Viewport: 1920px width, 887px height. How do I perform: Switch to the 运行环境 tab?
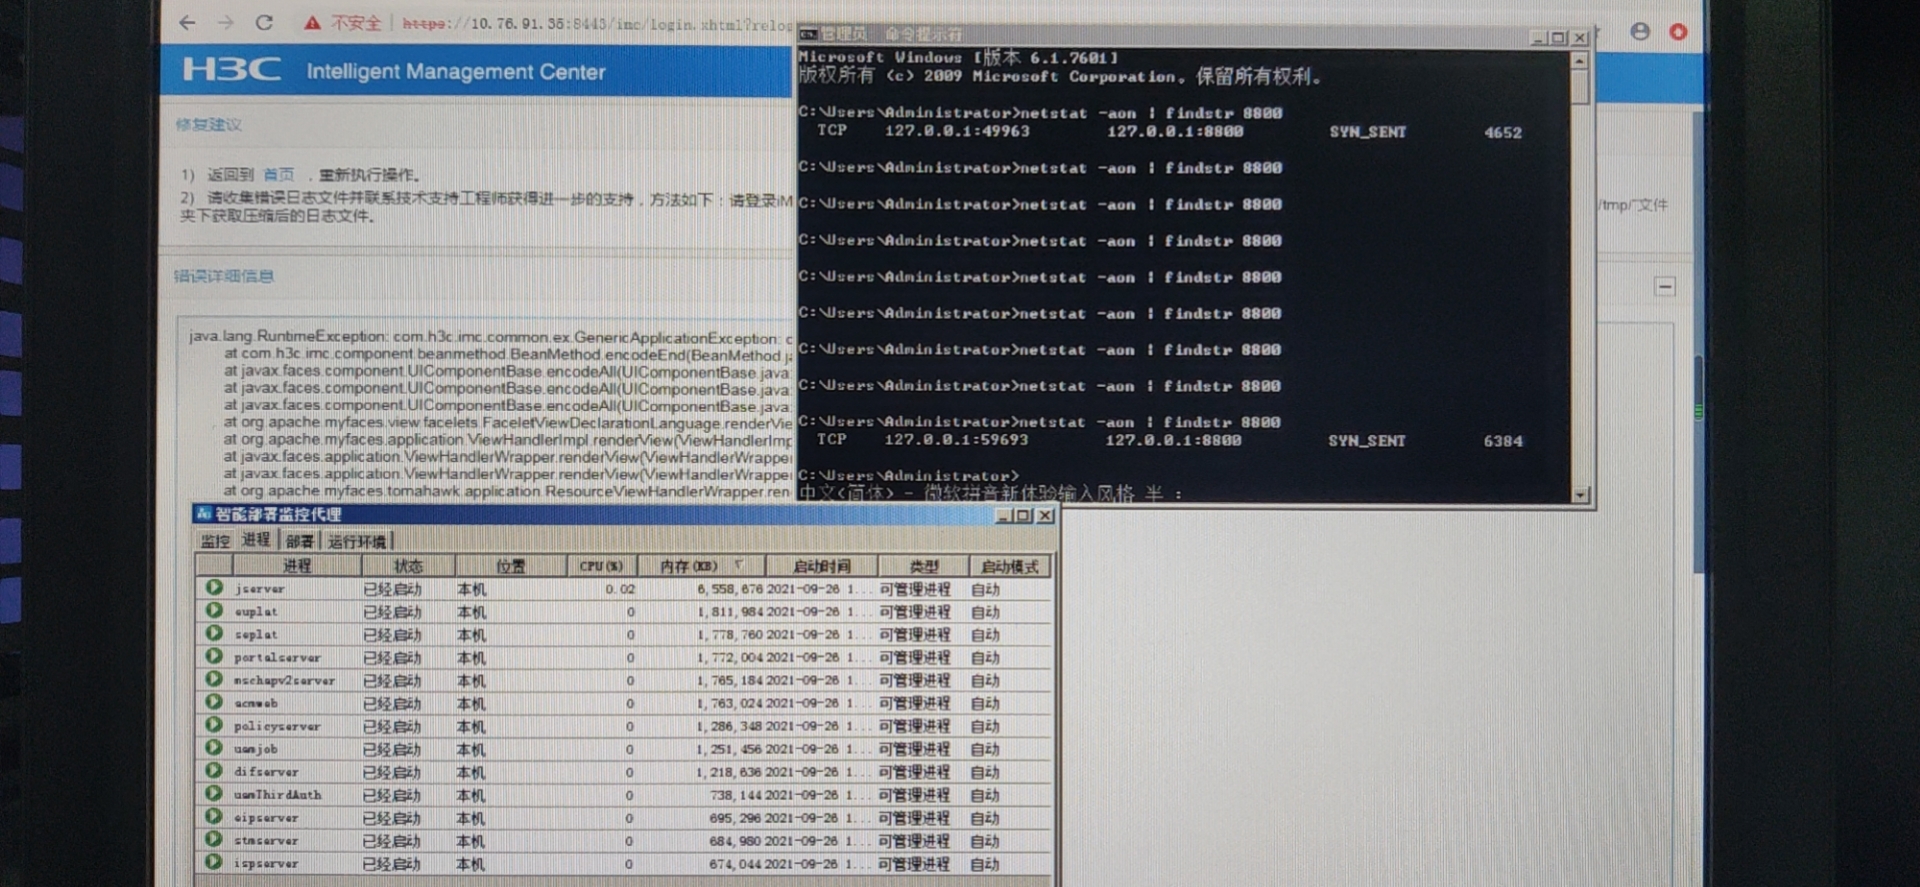click(357, 541)
